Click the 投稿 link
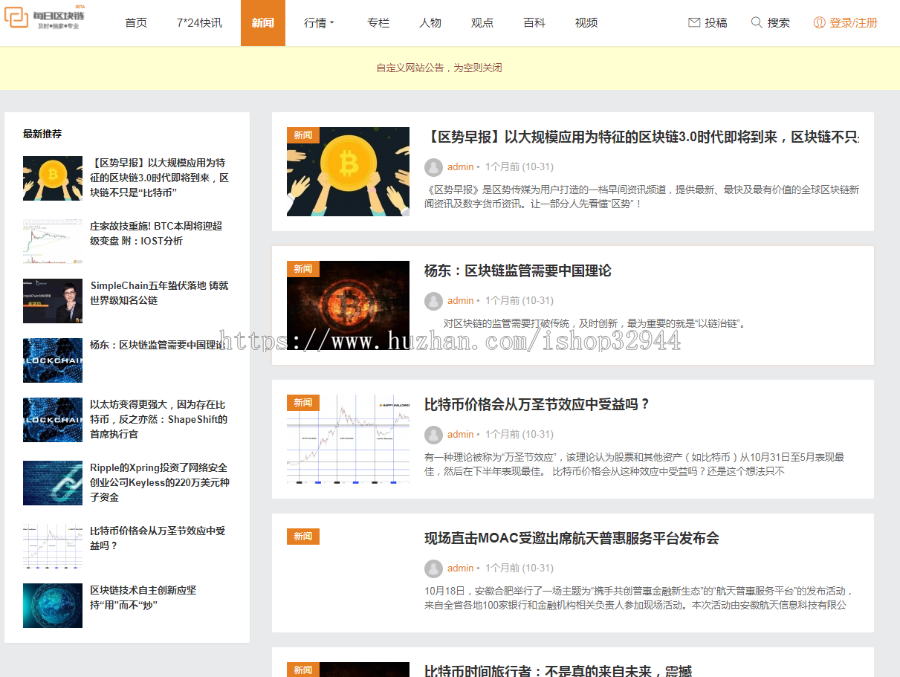 (716, 23)
